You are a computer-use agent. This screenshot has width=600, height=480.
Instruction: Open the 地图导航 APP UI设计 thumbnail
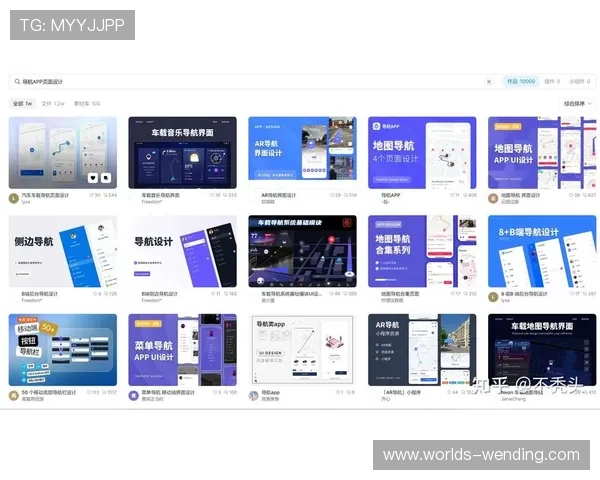542,152
